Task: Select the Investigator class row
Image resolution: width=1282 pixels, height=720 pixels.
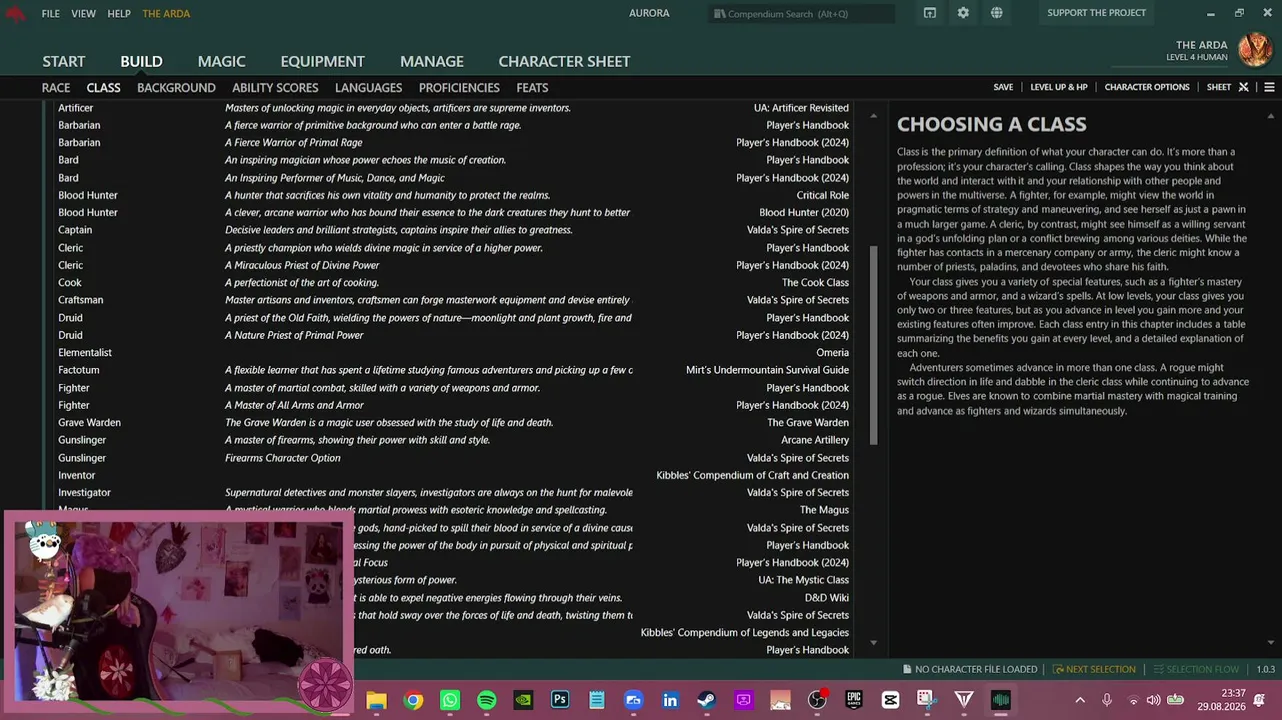Action: point(454,493)
